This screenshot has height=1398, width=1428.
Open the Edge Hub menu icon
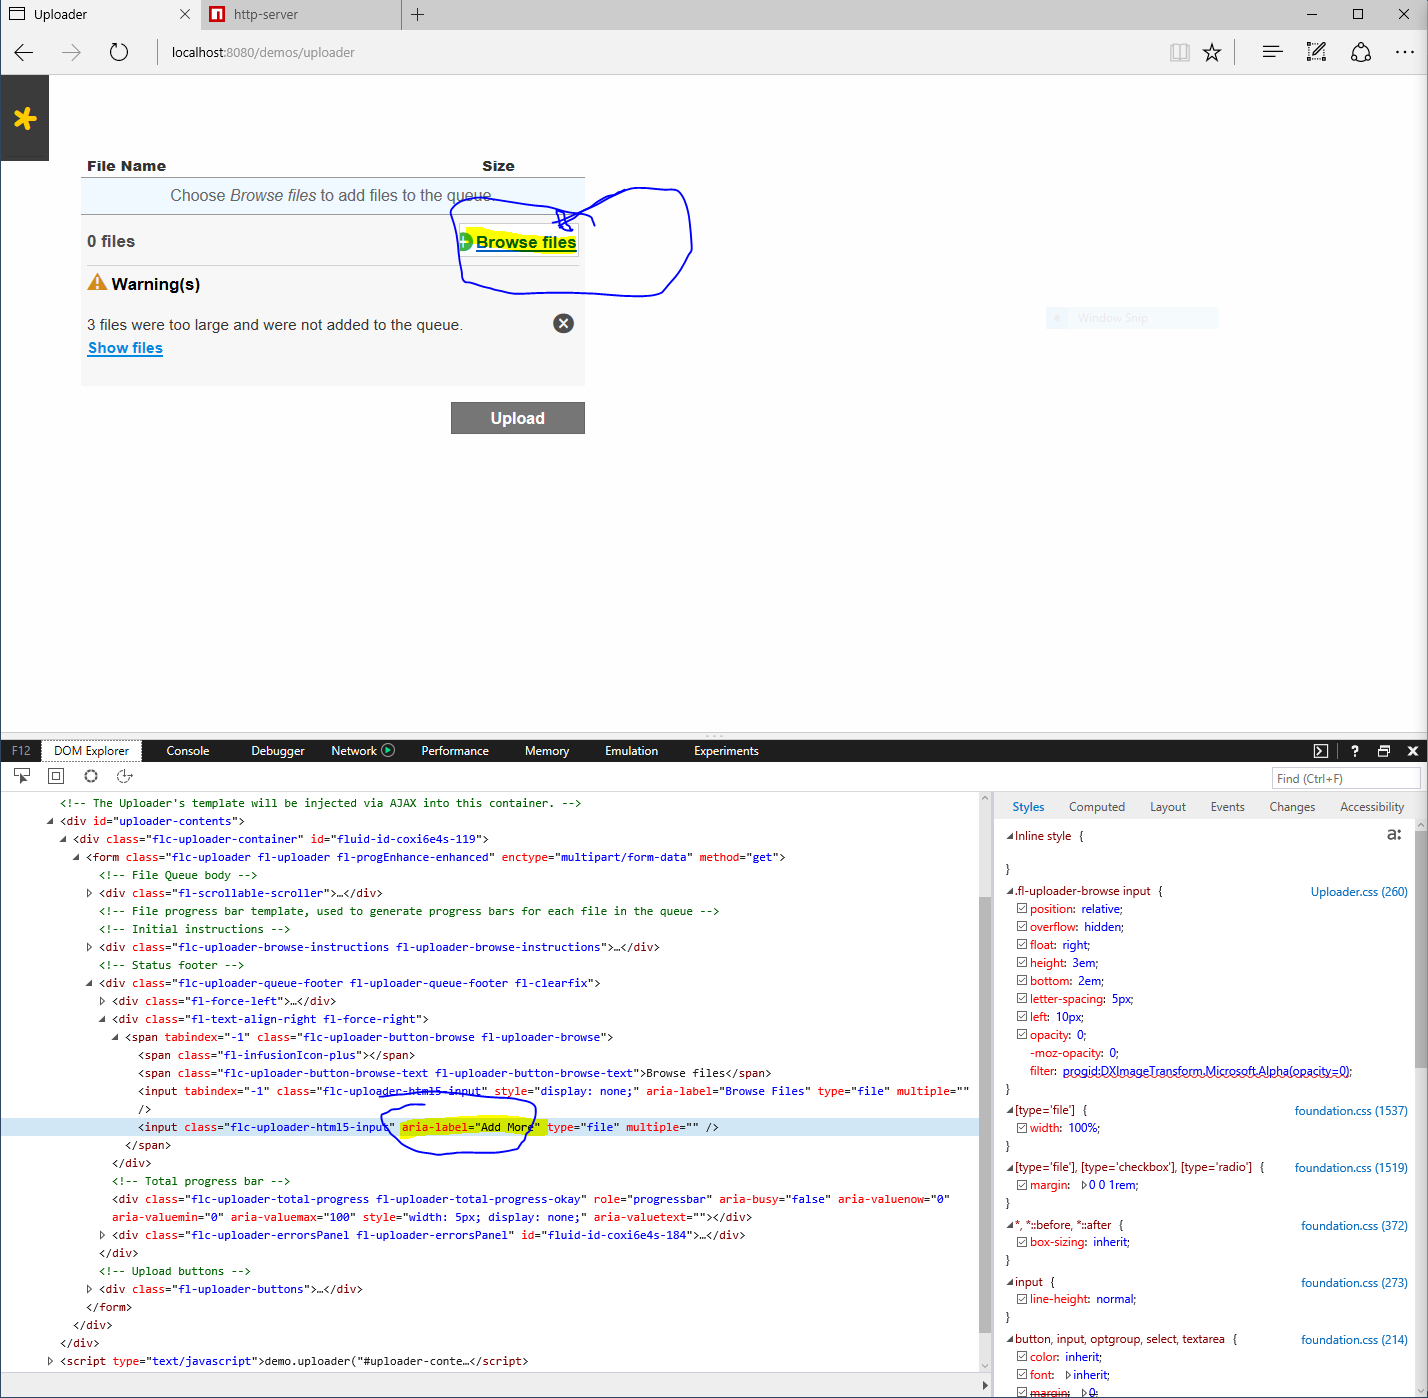point(1272,53)
